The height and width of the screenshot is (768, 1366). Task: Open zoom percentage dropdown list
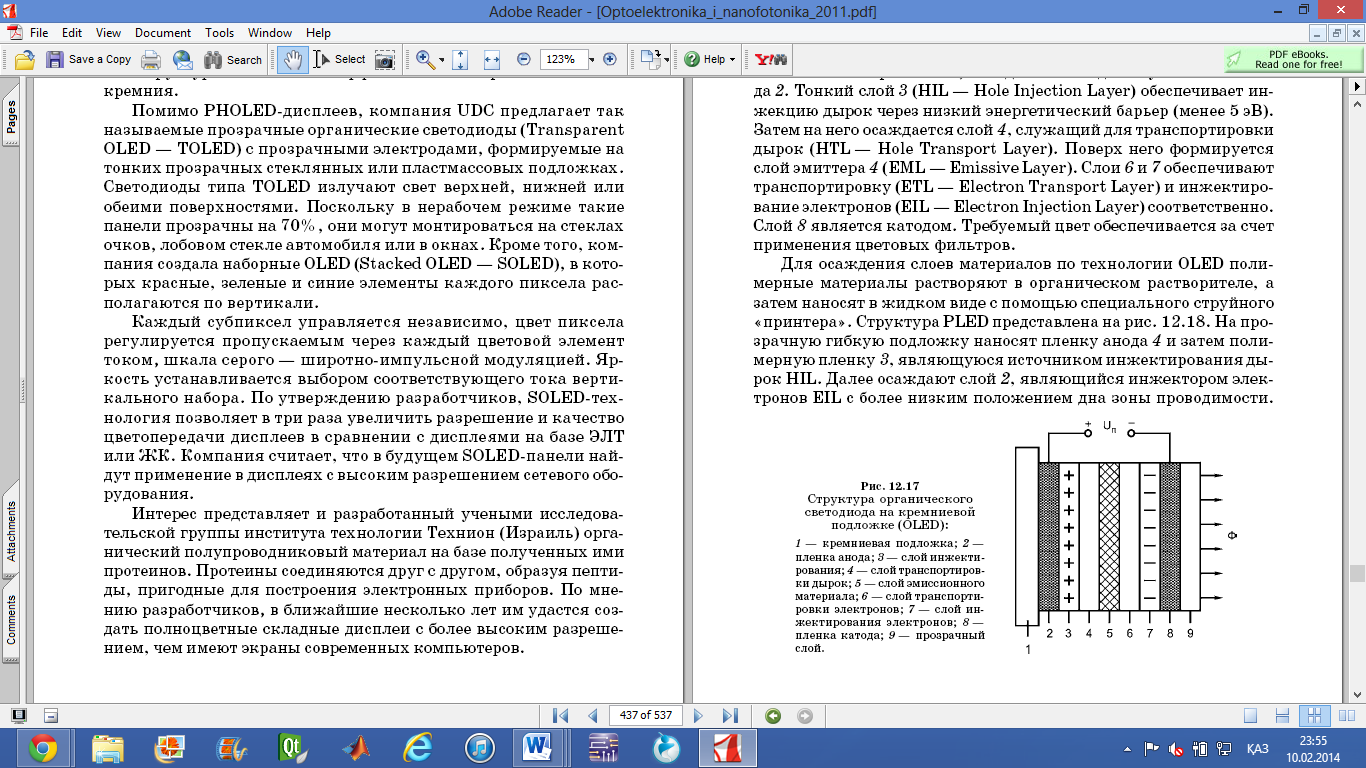pos(592,59)
